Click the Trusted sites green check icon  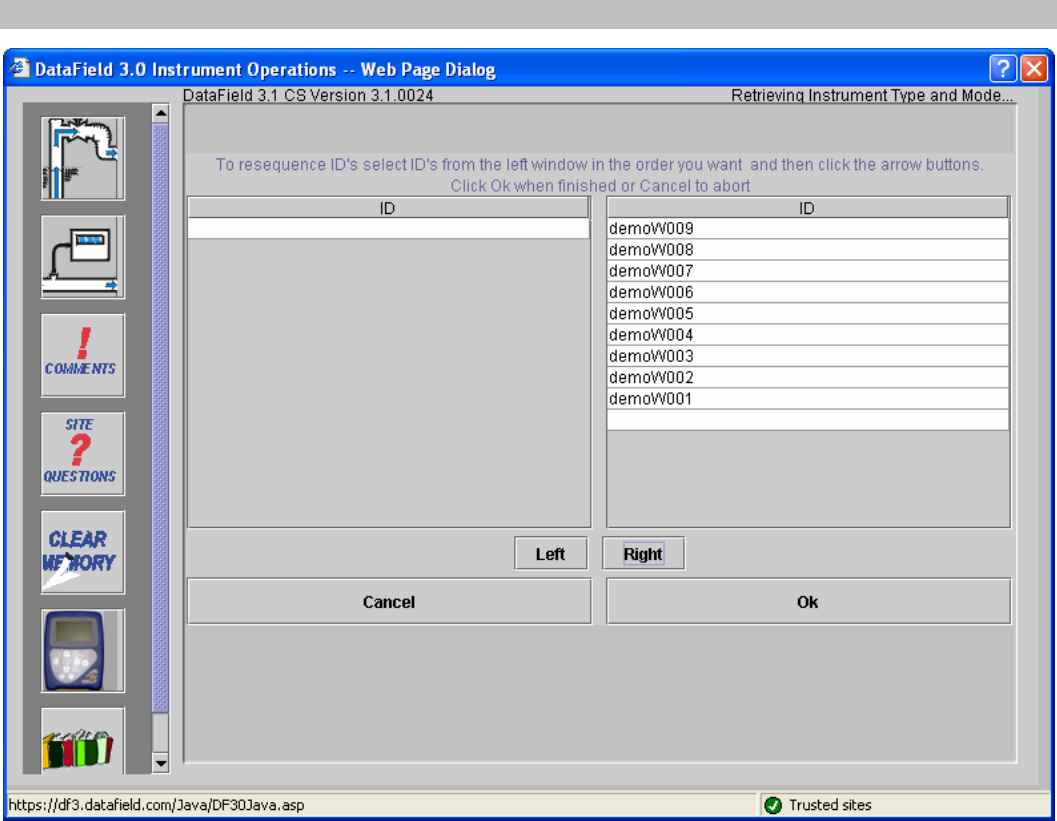click(x=773, y=805)
